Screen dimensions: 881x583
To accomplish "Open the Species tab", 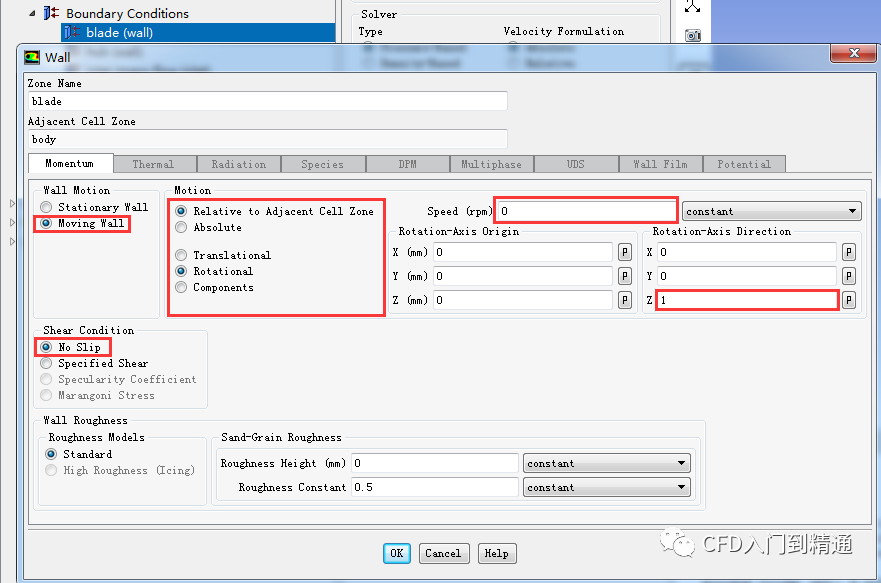I will tap(323, 164).
